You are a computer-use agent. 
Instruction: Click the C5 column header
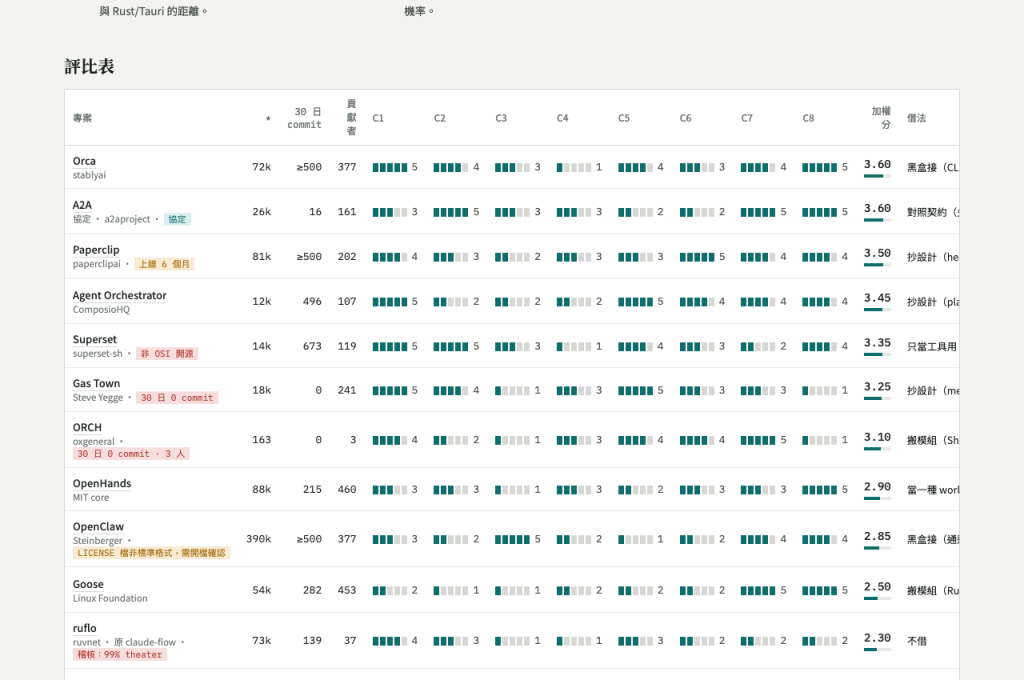click(624, 118)
